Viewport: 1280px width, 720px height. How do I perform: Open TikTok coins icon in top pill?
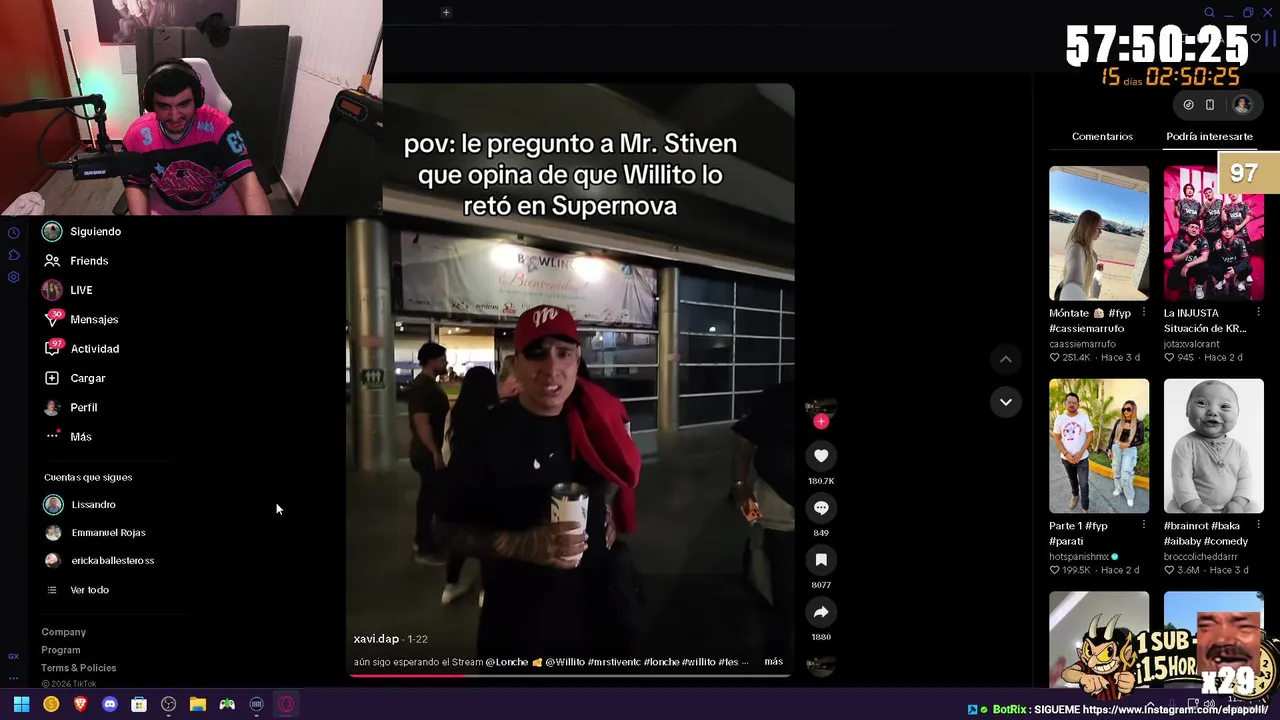[x=1188, y=104]
